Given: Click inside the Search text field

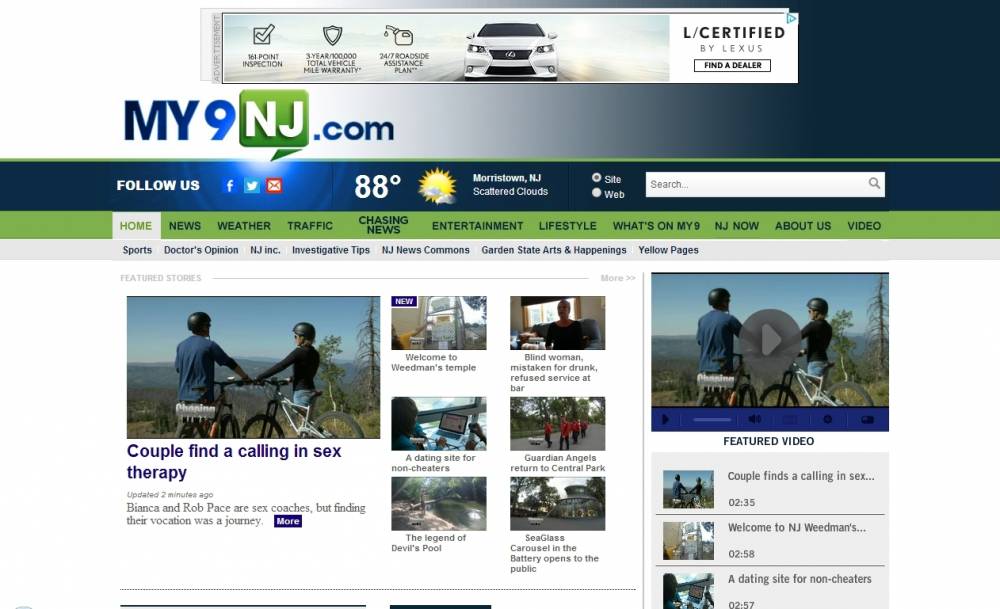Looking at the screenshot, I should pyautogui.click(x=755, y=184).
